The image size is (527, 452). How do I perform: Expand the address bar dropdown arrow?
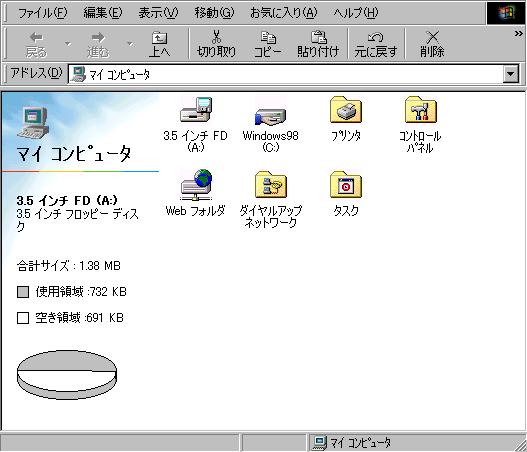(511, 74)
